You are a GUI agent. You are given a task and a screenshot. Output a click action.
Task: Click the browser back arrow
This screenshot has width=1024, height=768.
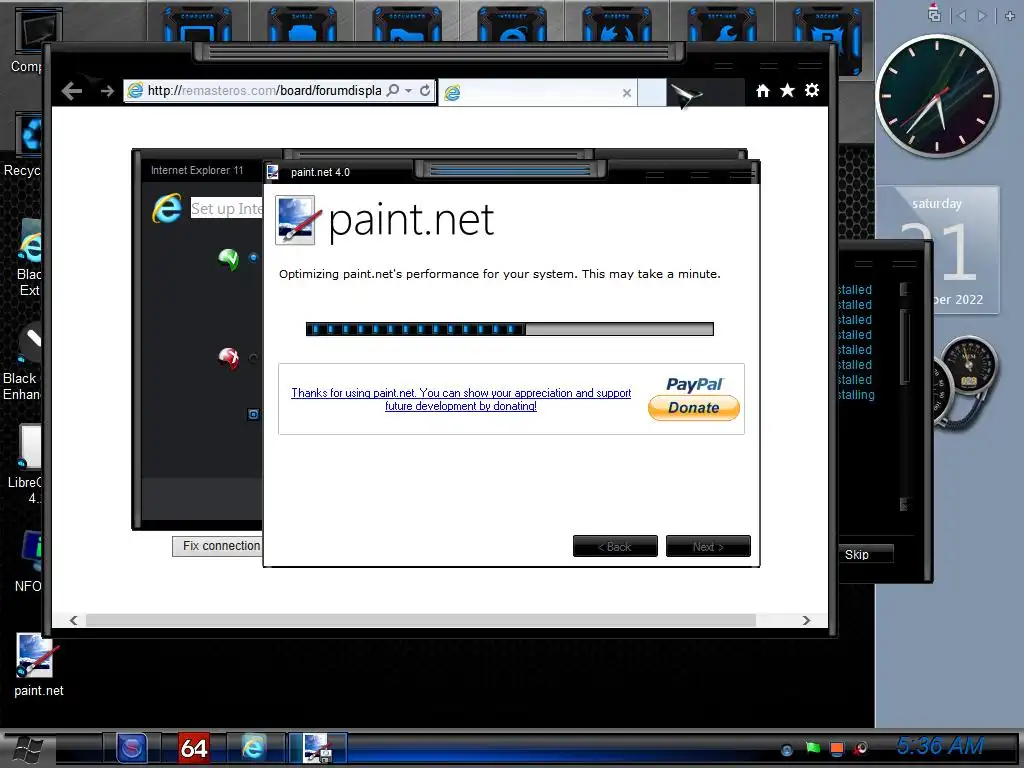(72, 91)
